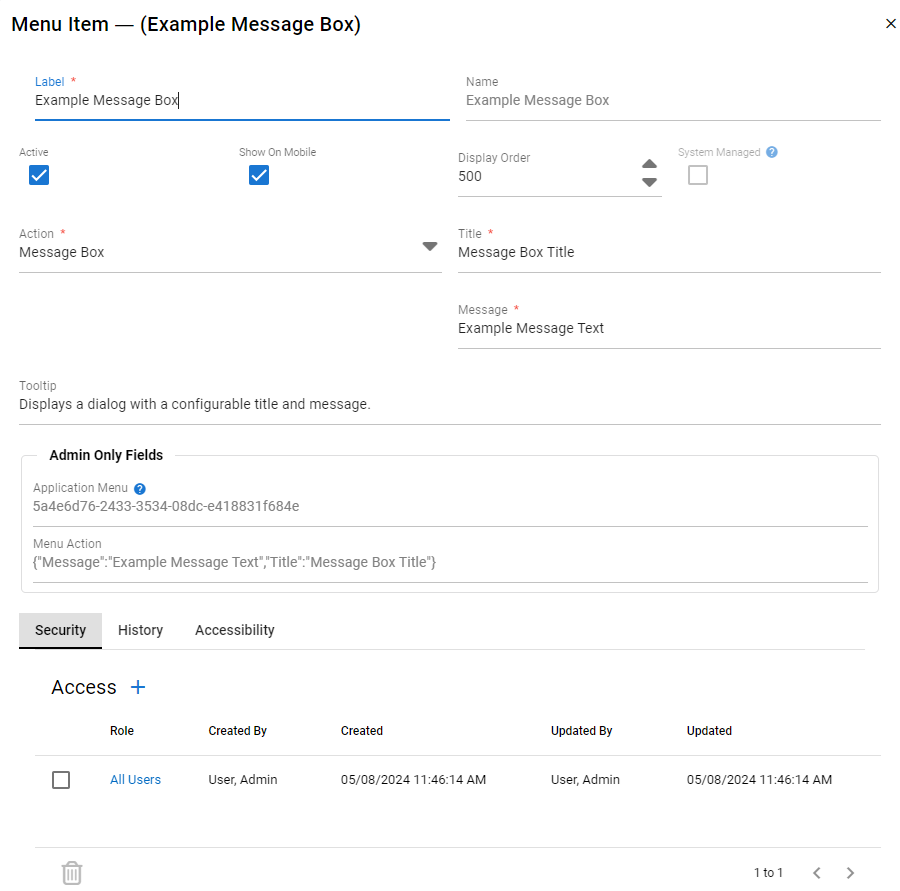Toggle the Show On Mobile checkbox

259,175
